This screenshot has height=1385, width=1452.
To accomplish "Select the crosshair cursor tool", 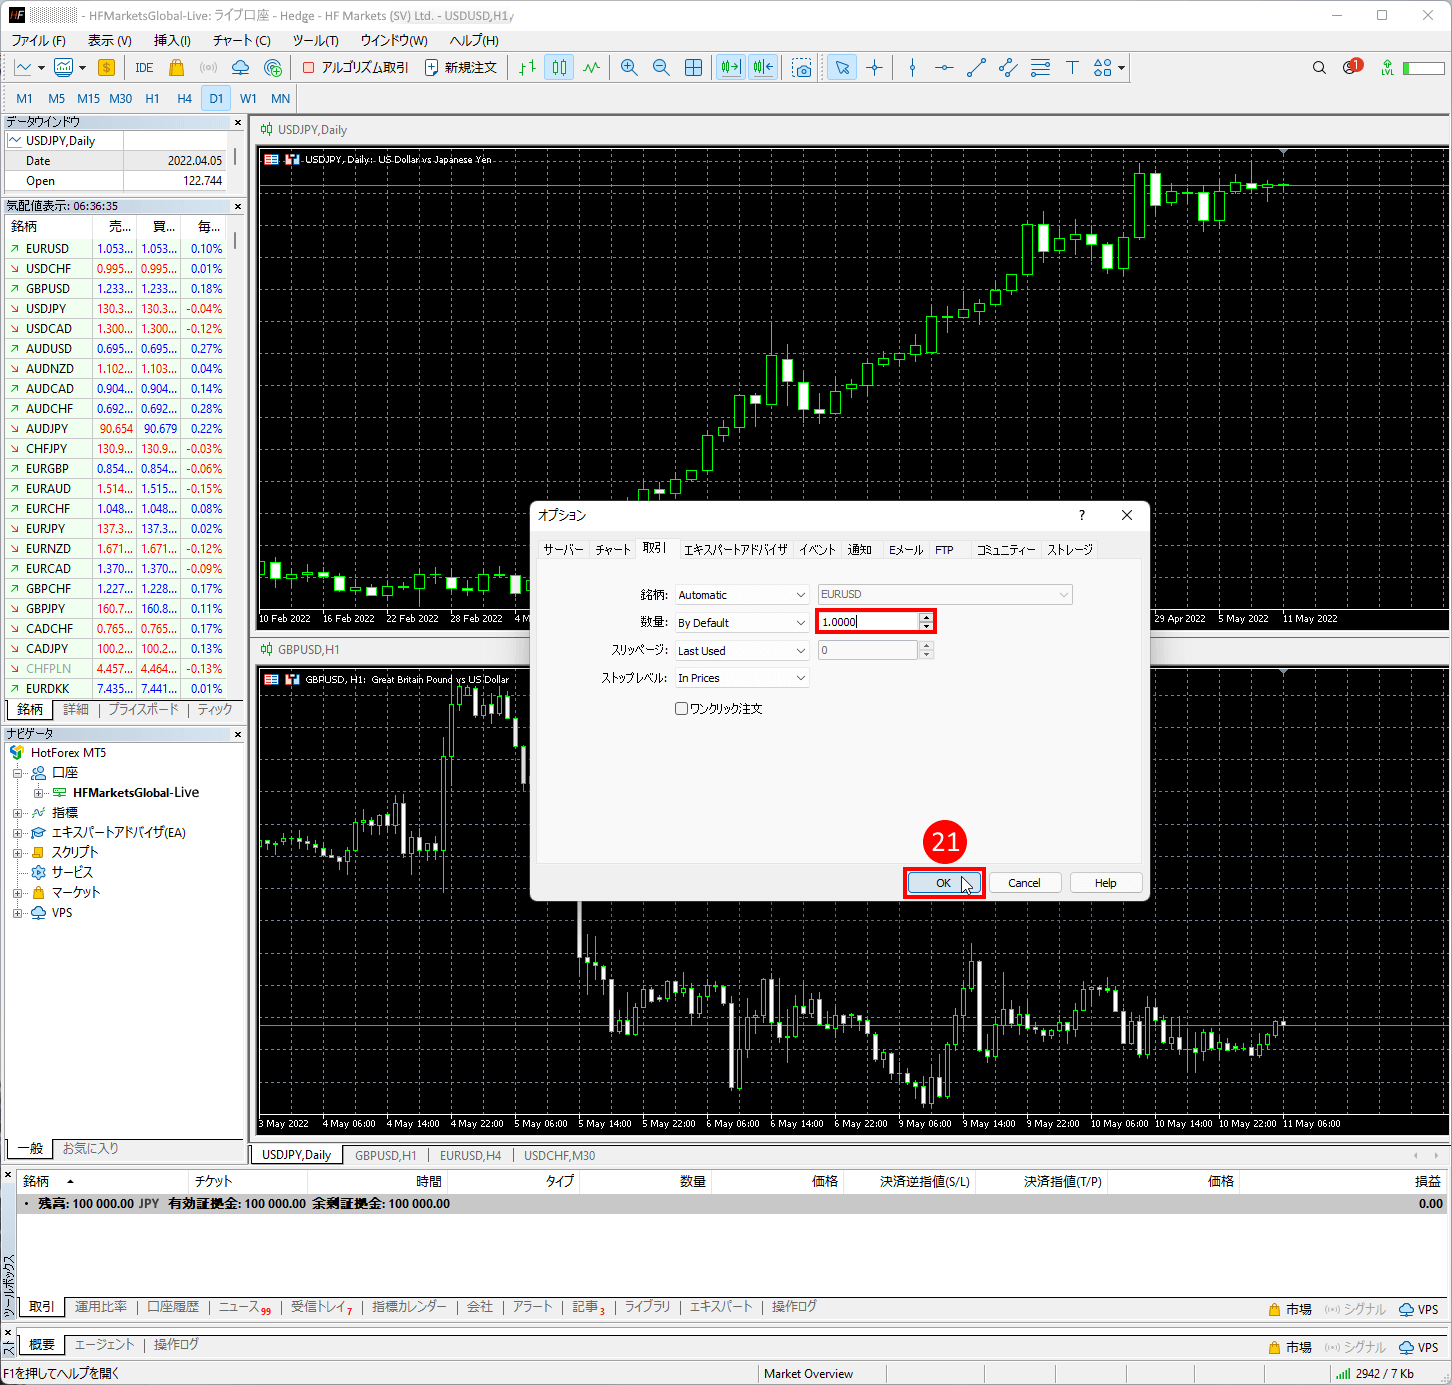I will click(x=874, y=68).
